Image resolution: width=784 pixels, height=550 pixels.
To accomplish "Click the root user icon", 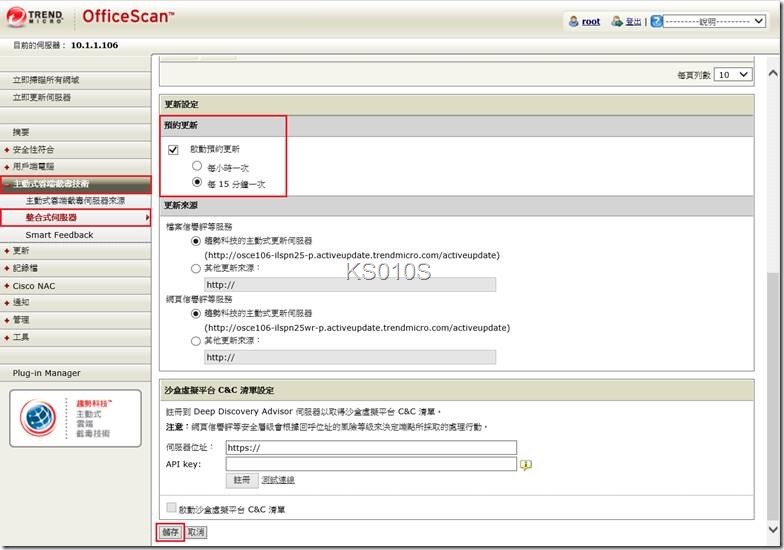I will pos(573,21).
